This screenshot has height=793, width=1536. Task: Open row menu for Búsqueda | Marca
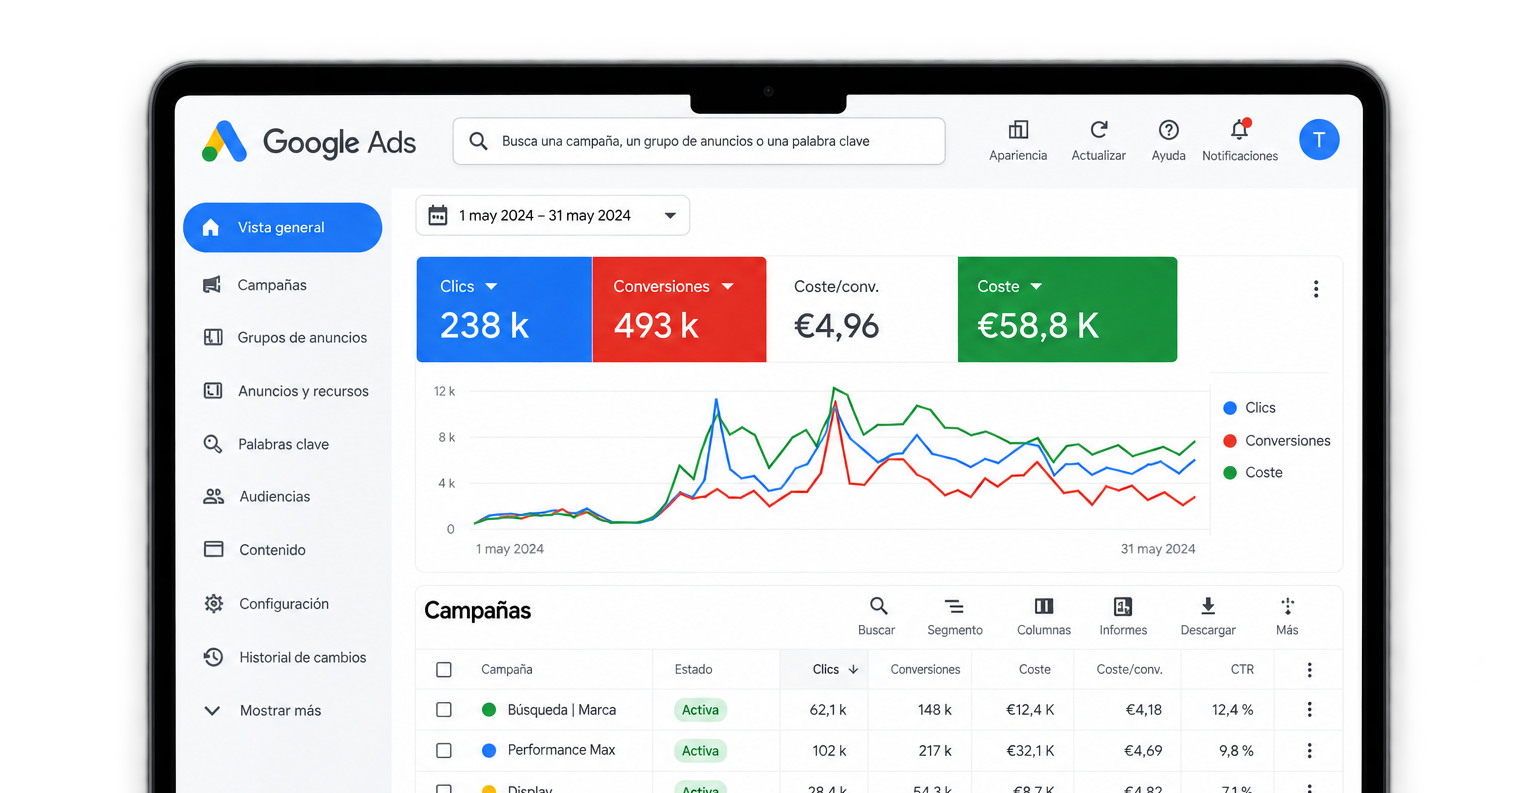tap(1309, 710)
